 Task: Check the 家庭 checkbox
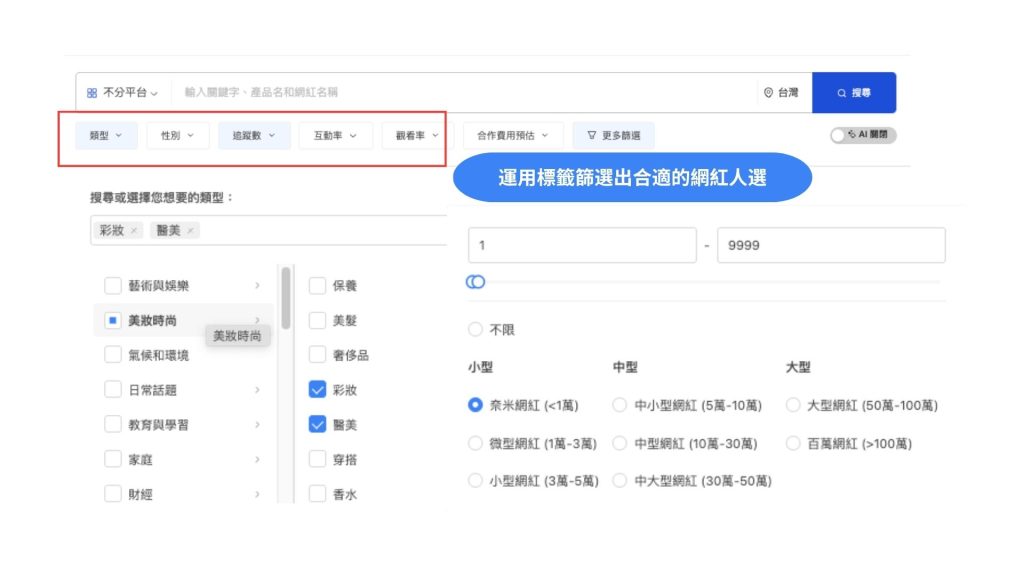click(113, 459)
